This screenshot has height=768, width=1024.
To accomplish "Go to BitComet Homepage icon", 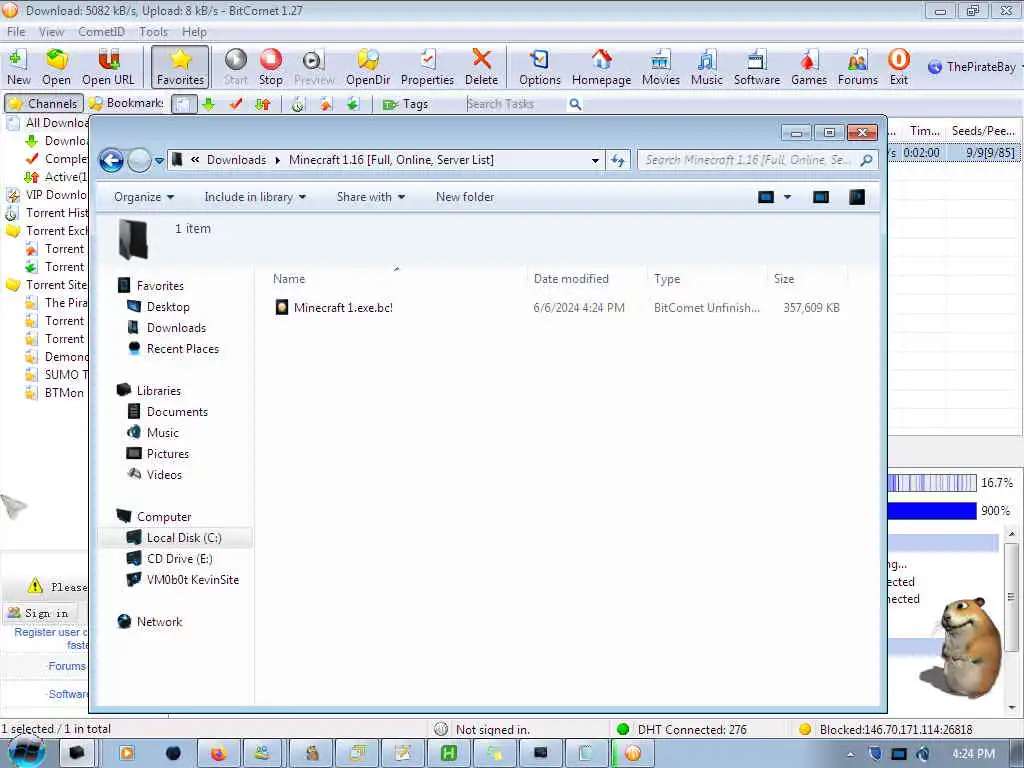I will pos(601,67).
